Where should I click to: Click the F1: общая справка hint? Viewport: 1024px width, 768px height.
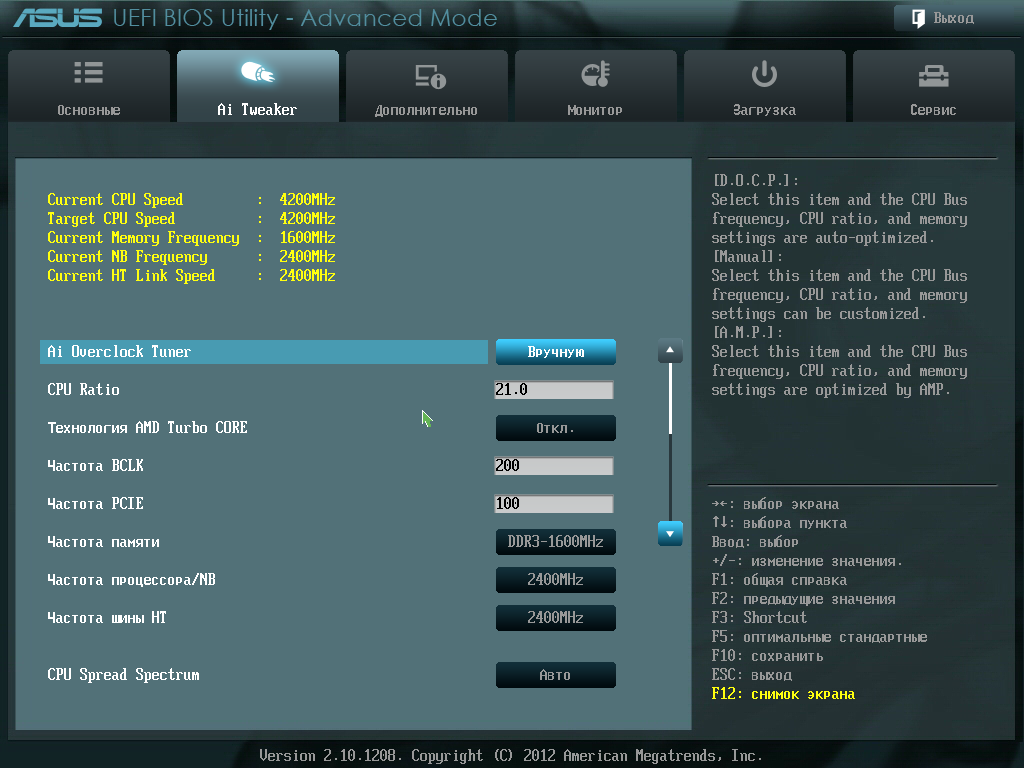tap(779, 580)
